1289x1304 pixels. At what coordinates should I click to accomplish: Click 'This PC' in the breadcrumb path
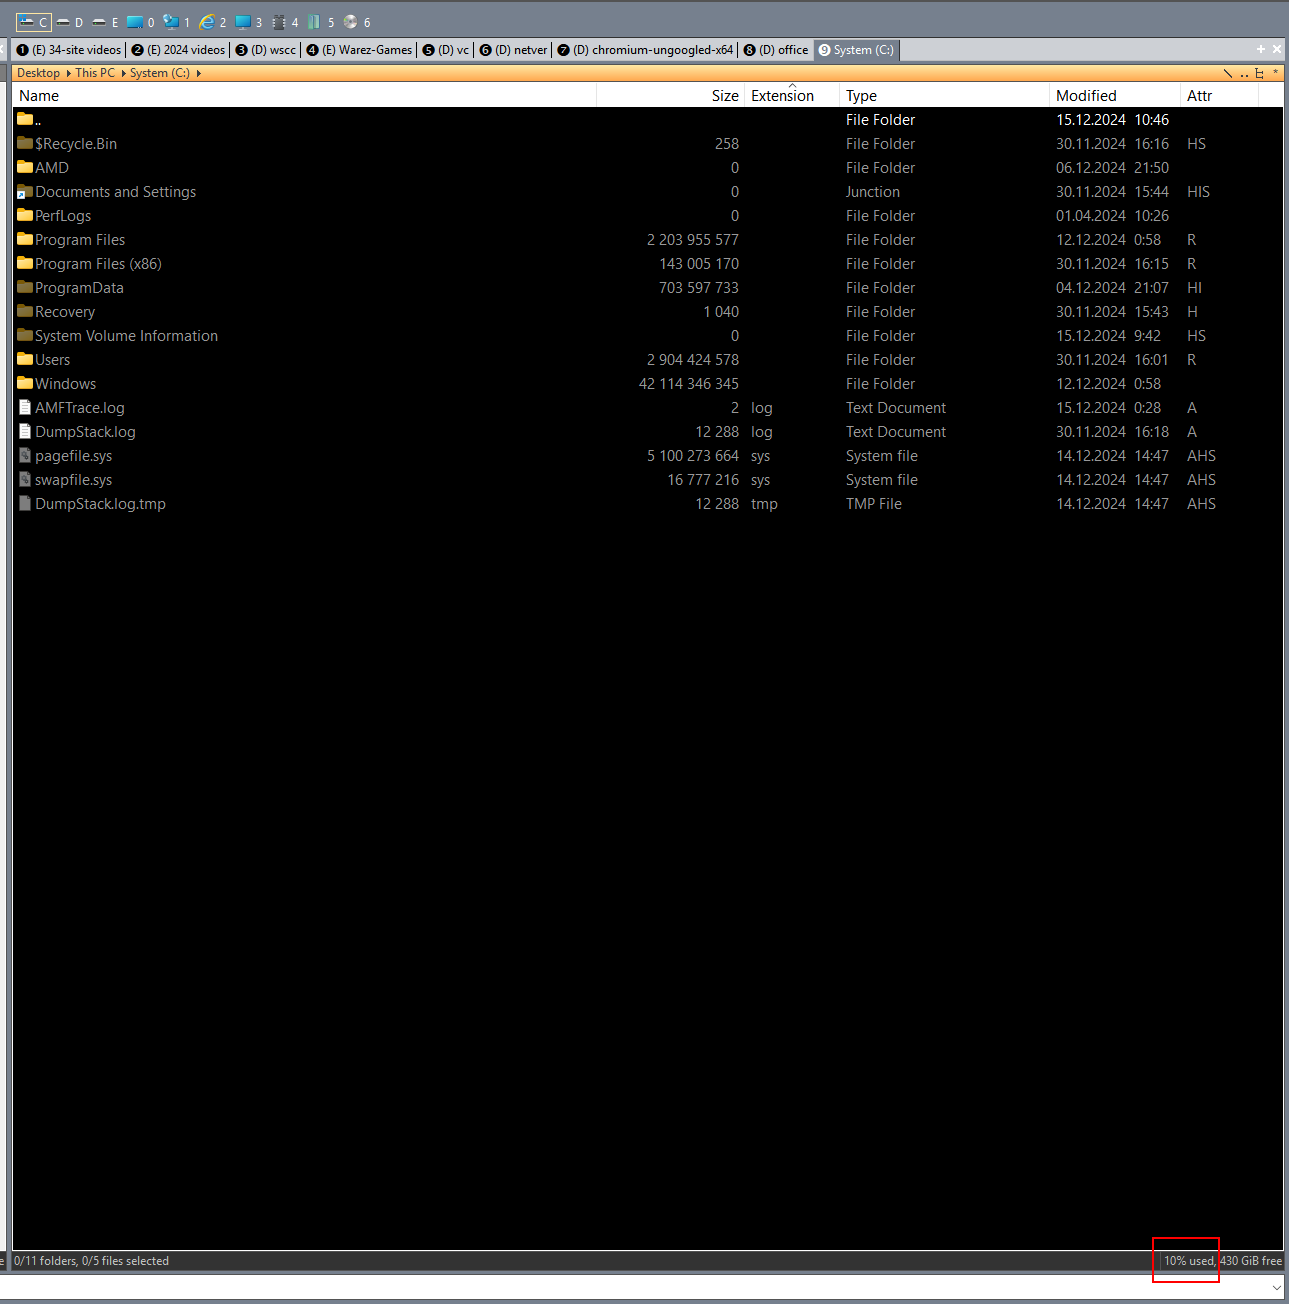point(95,73)
